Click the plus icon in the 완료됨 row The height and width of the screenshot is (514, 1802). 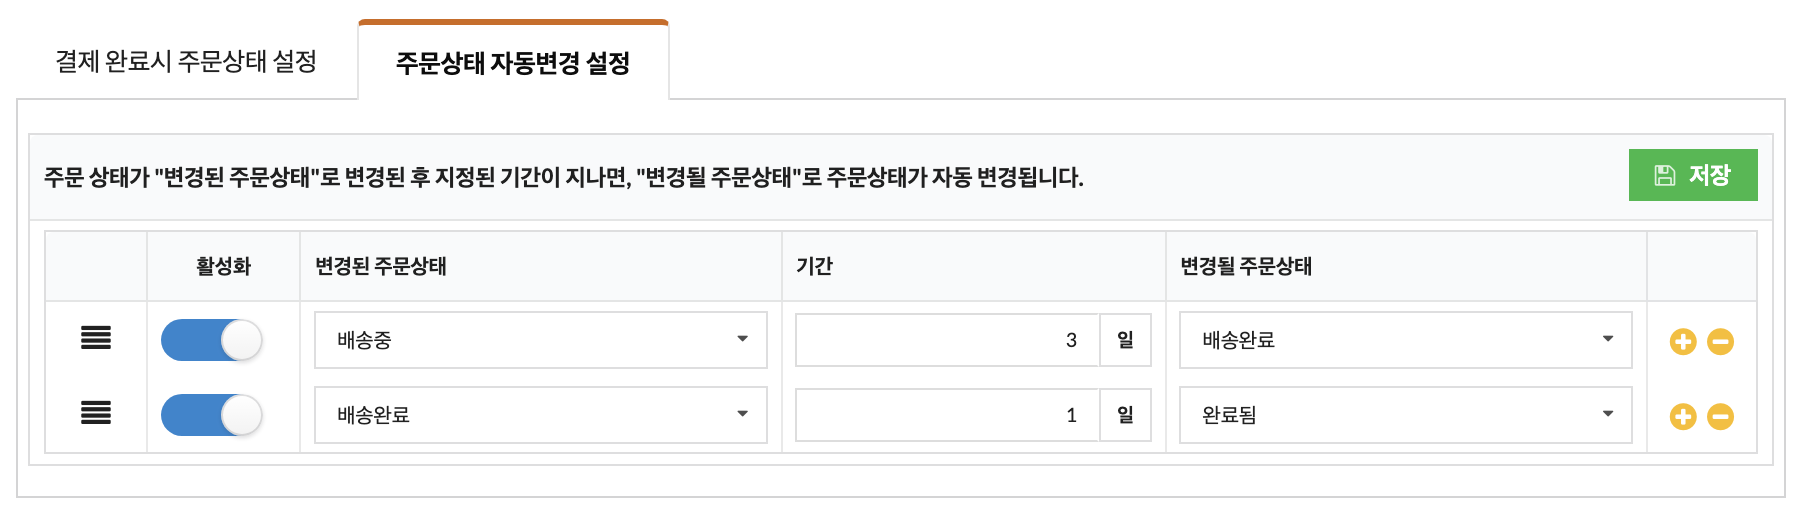[x=1683, y=416]
